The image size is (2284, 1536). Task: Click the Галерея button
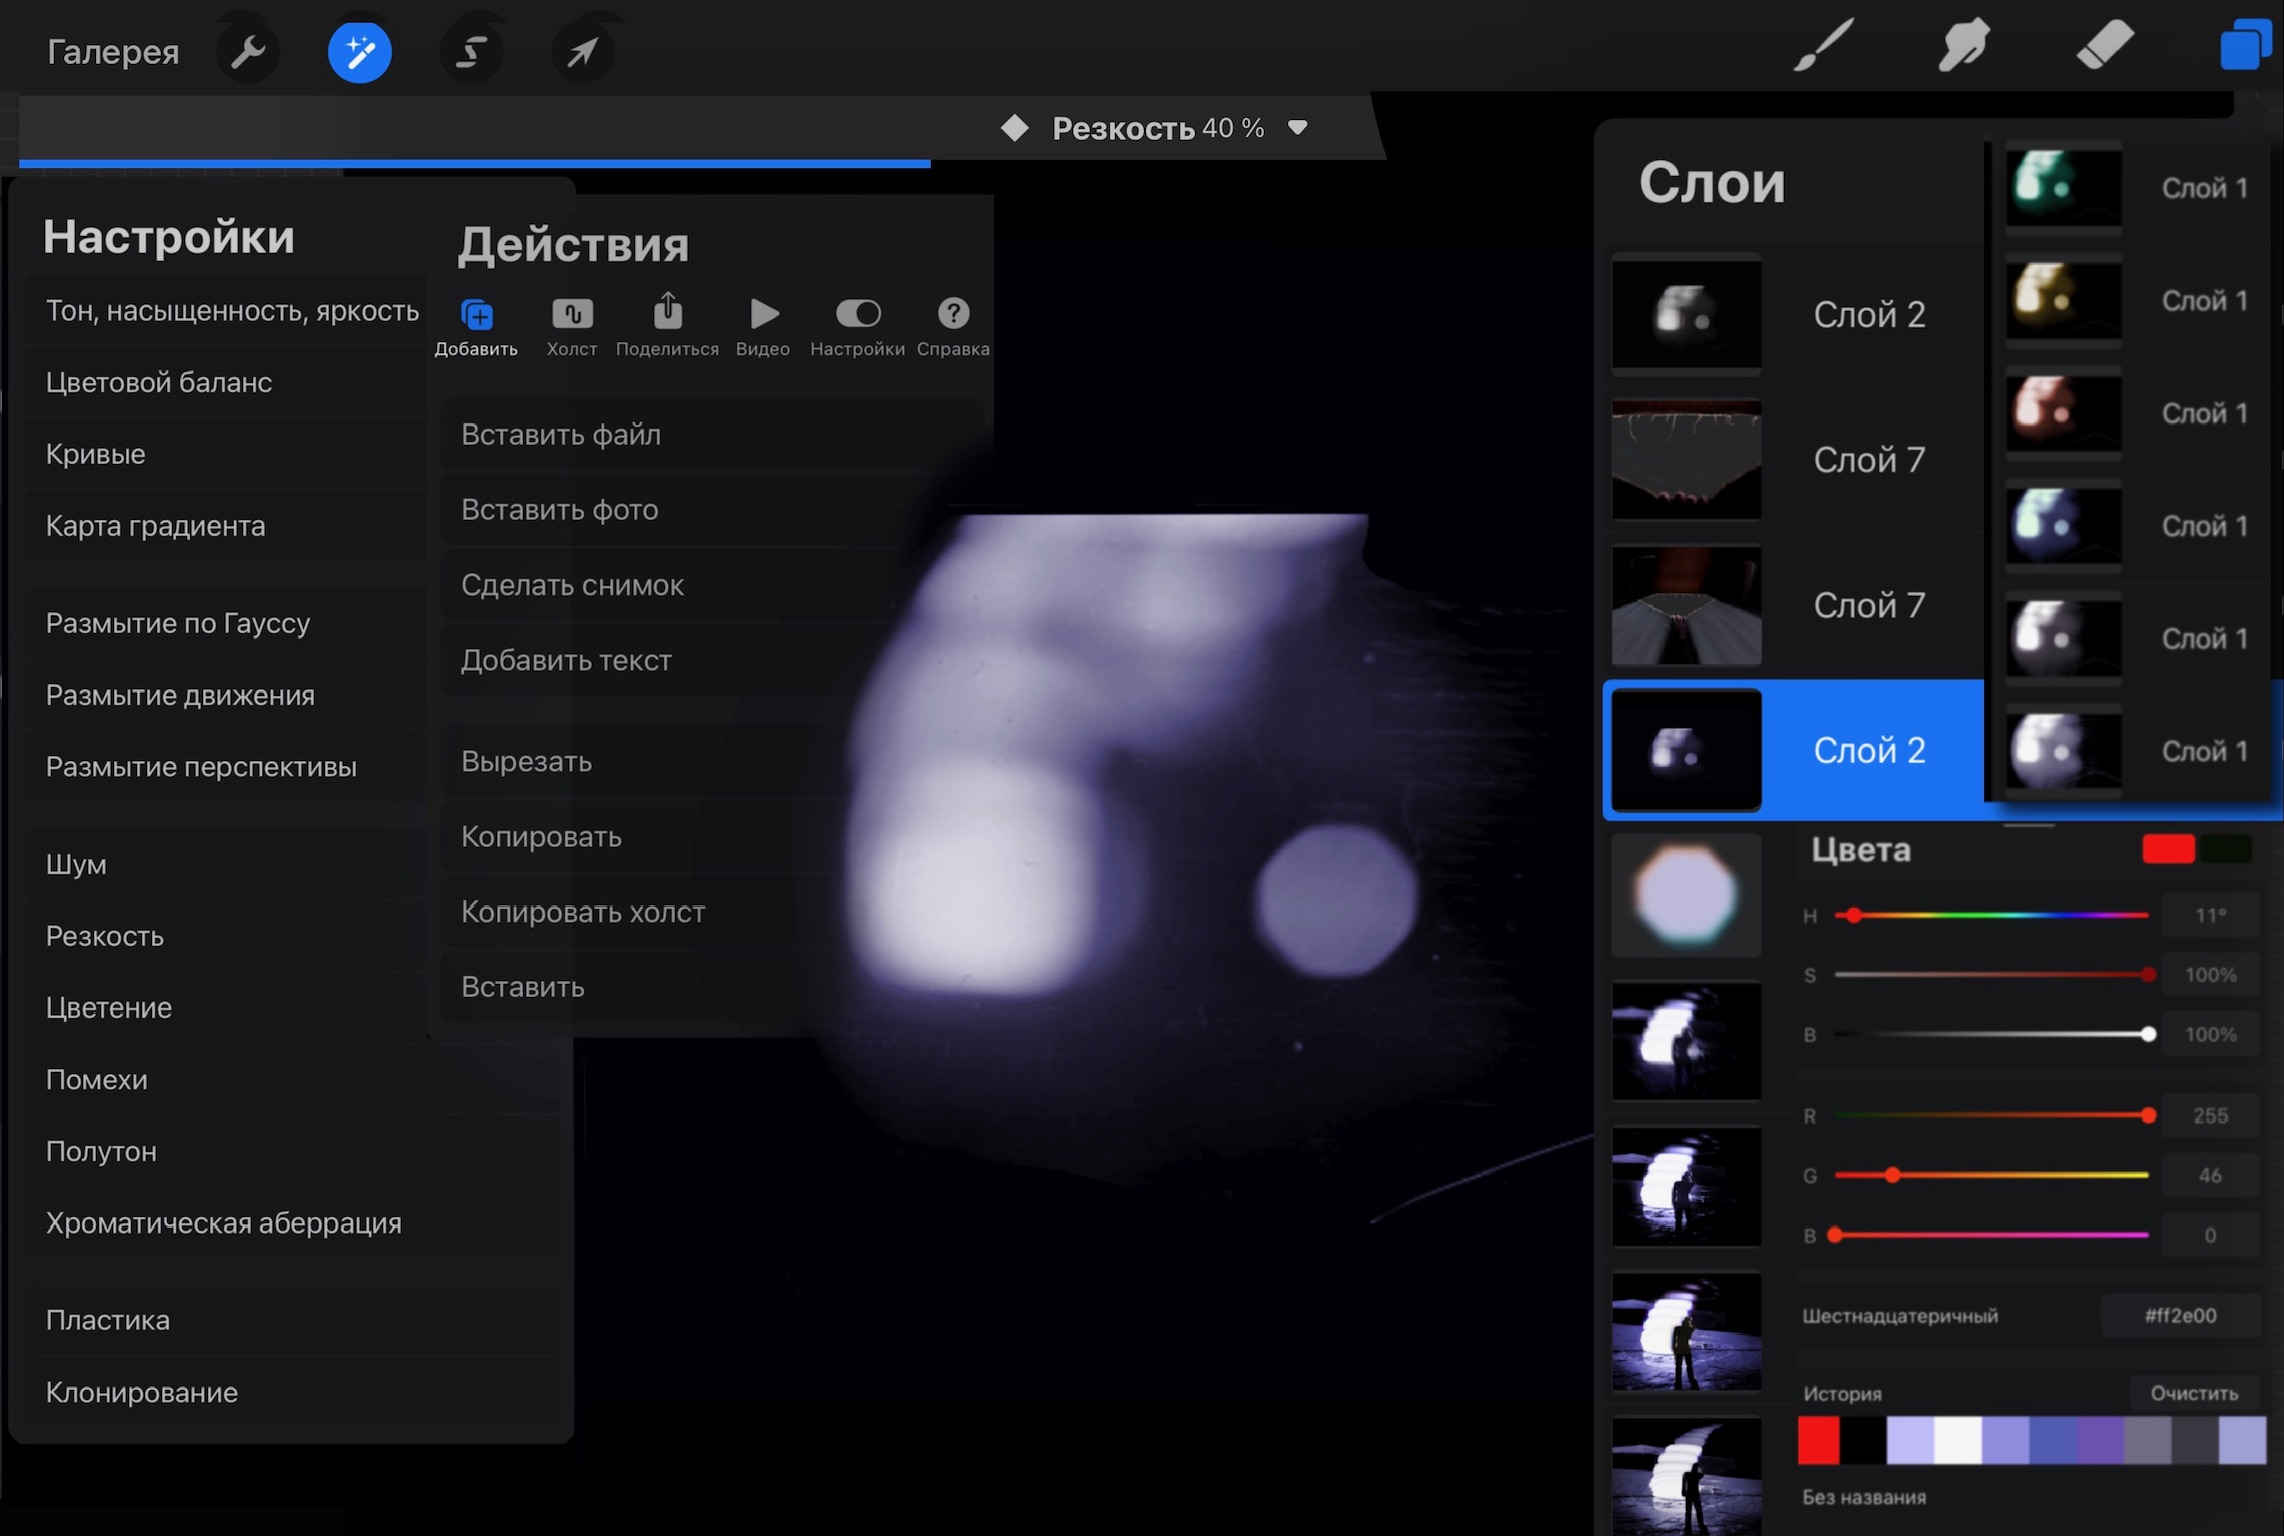point(113,51)
